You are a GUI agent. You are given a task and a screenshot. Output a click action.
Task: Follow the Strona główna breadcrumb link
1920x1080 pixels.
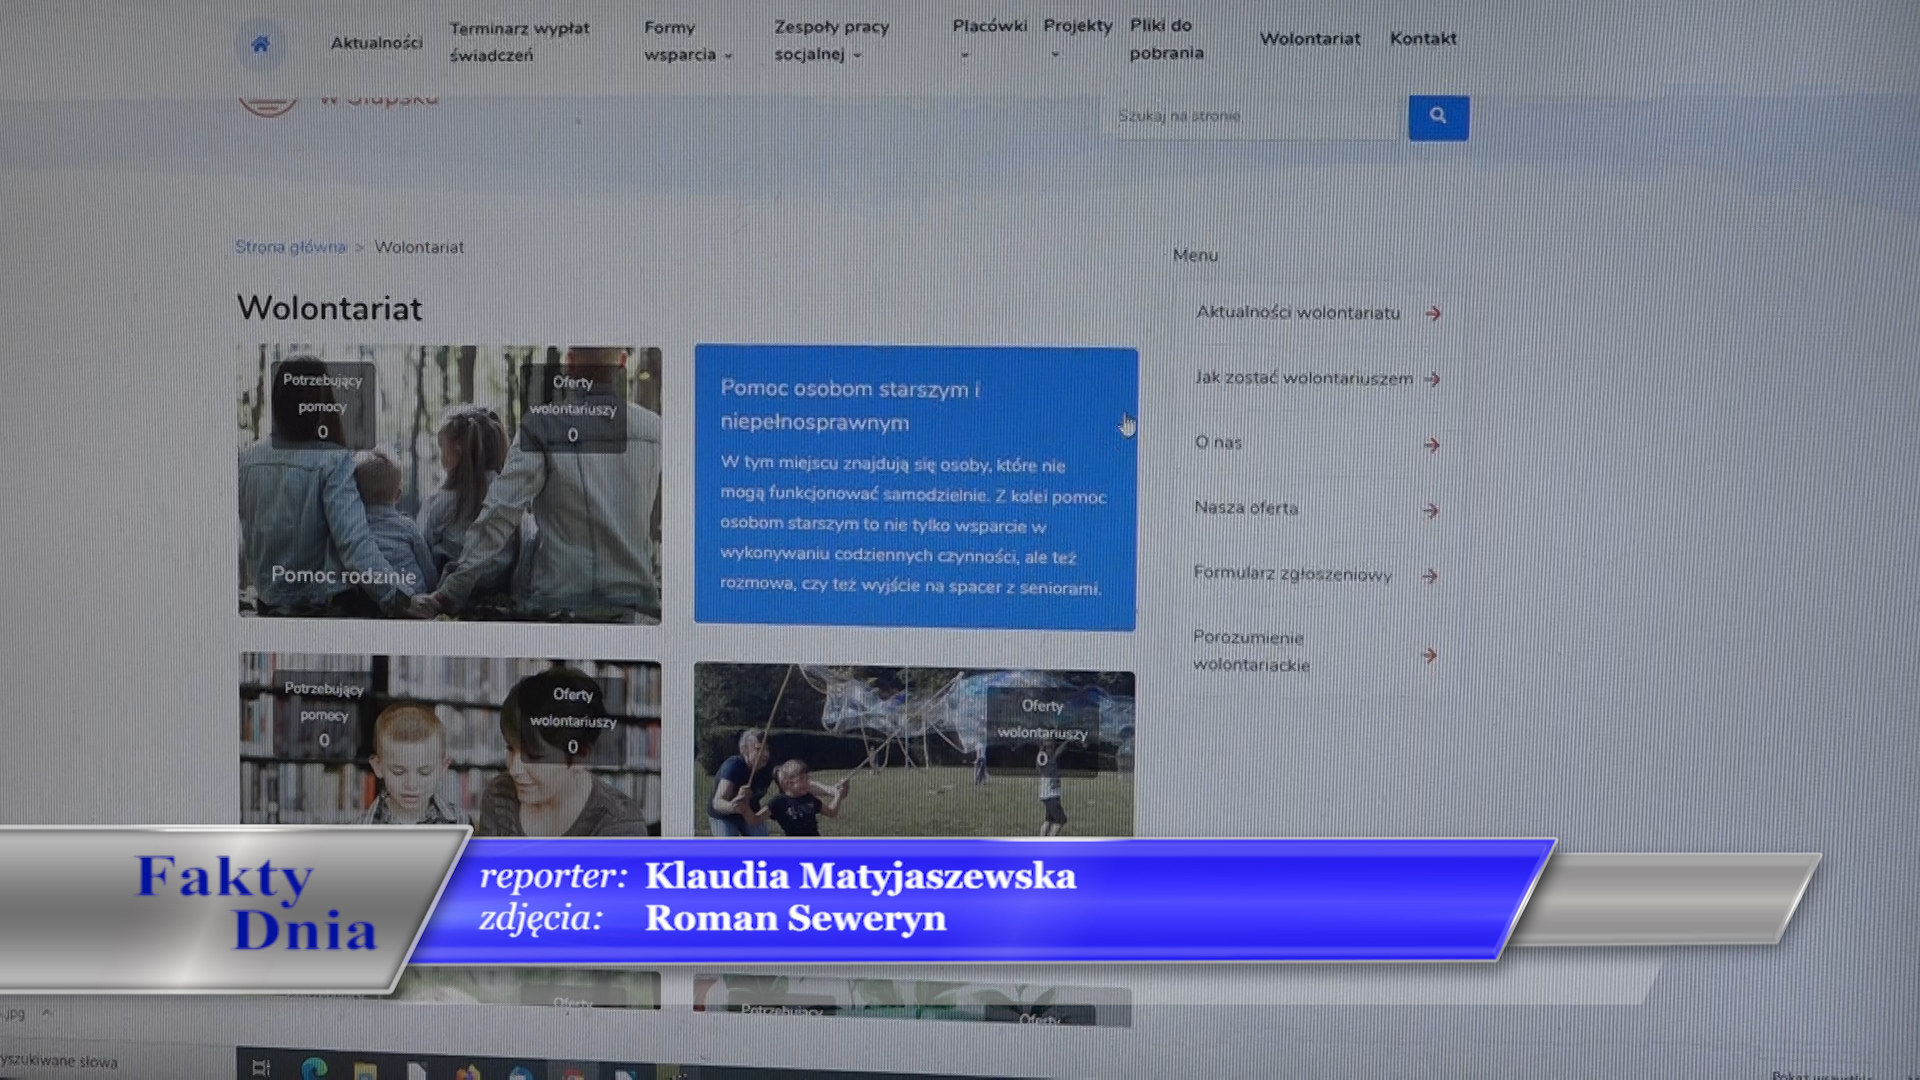290,247
